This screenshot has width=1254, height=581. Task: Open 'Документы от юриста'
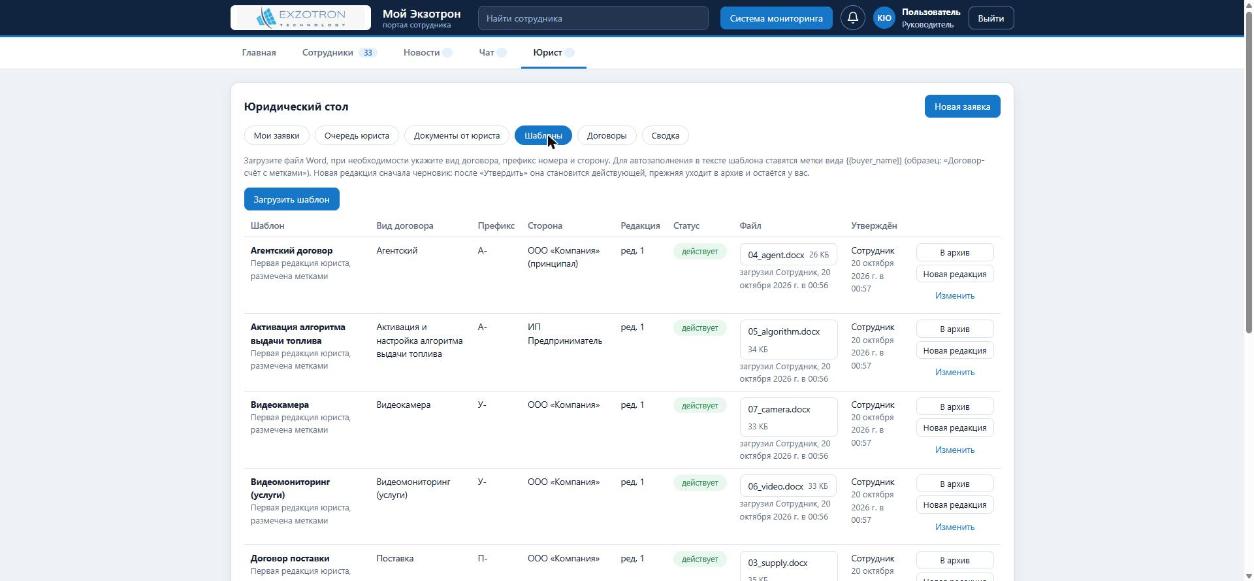[457, 136]
